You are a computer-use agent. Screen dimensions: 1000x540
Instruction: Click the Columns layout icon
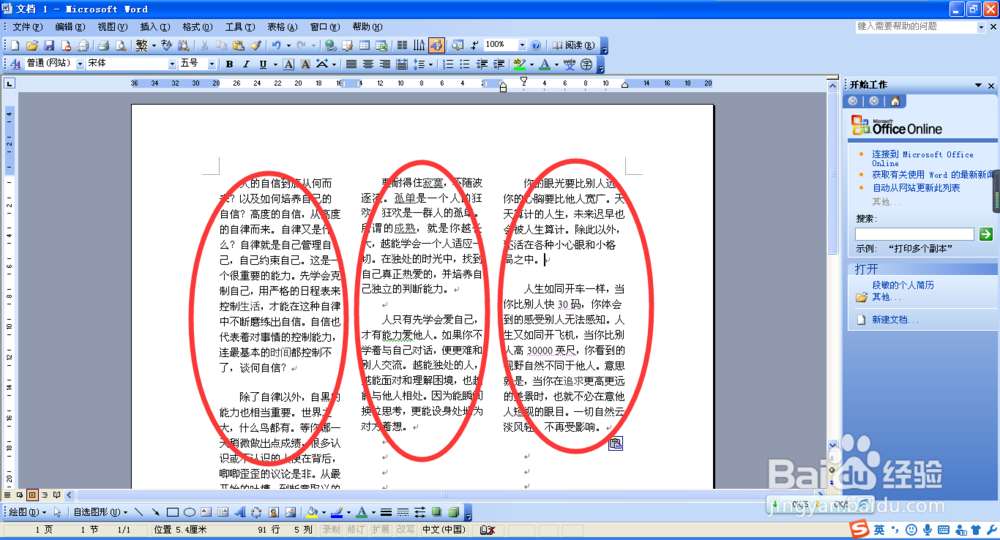click(402, 45)
